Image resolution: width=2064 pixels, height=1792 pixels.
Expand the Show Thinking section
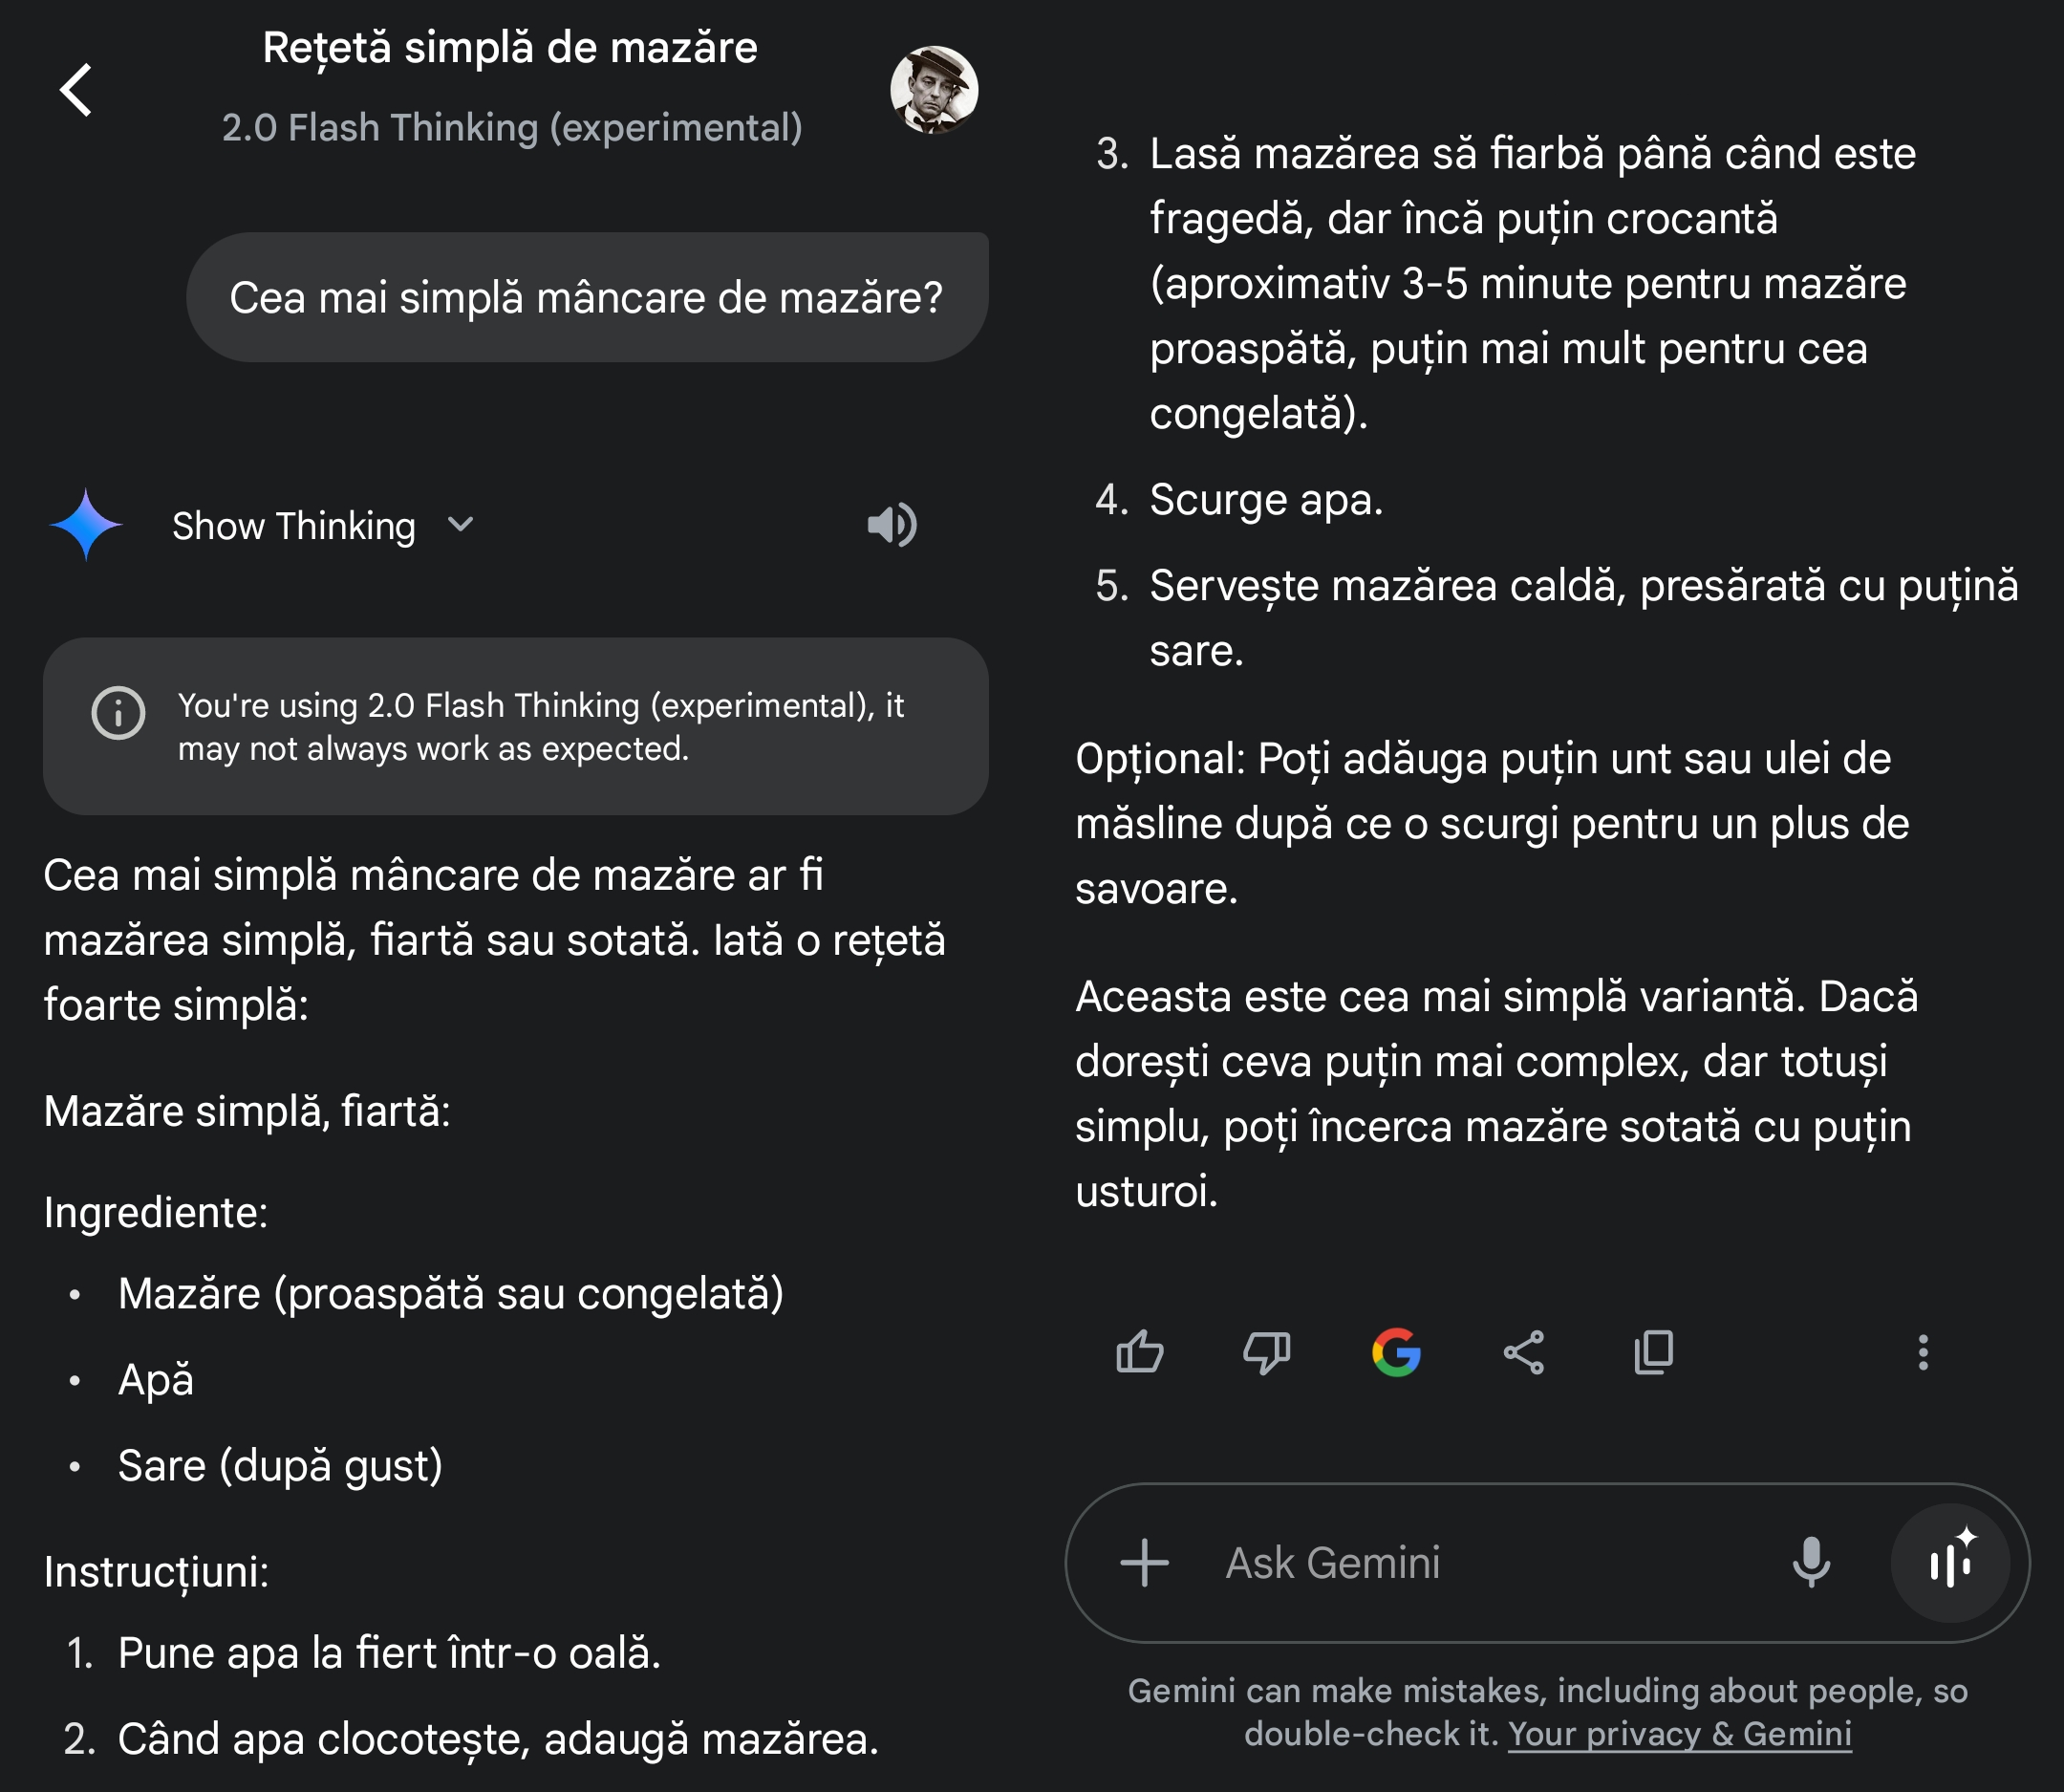click(x=293, y=526)
